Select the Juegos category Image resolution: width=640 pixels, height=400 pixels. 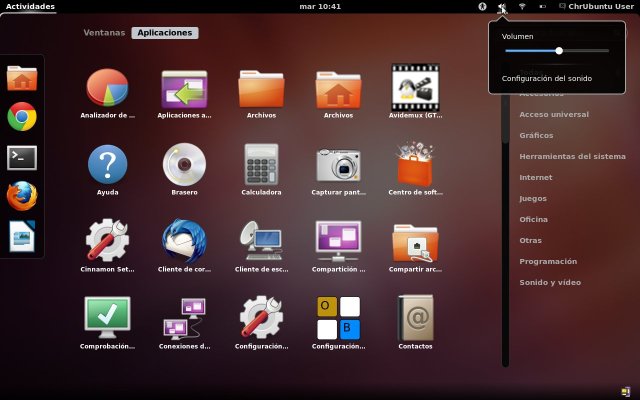[533, 198]
